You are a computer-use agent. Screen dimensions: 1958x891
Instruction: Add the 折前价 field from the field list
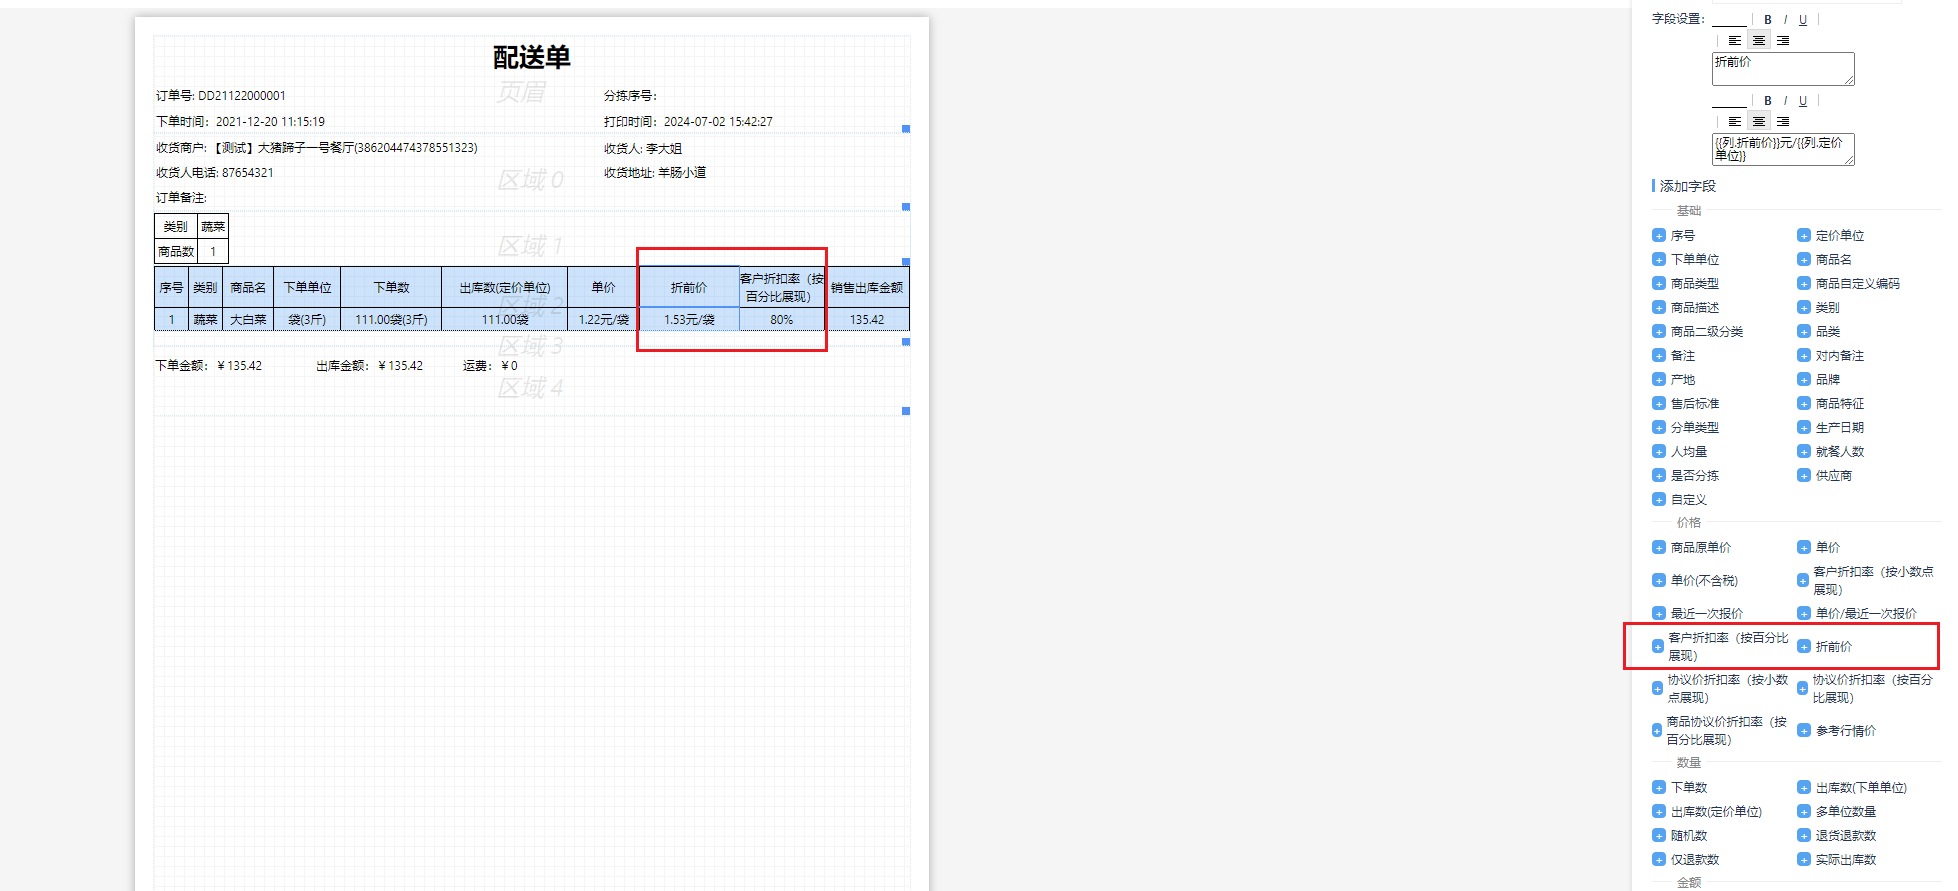point(1804,647)
